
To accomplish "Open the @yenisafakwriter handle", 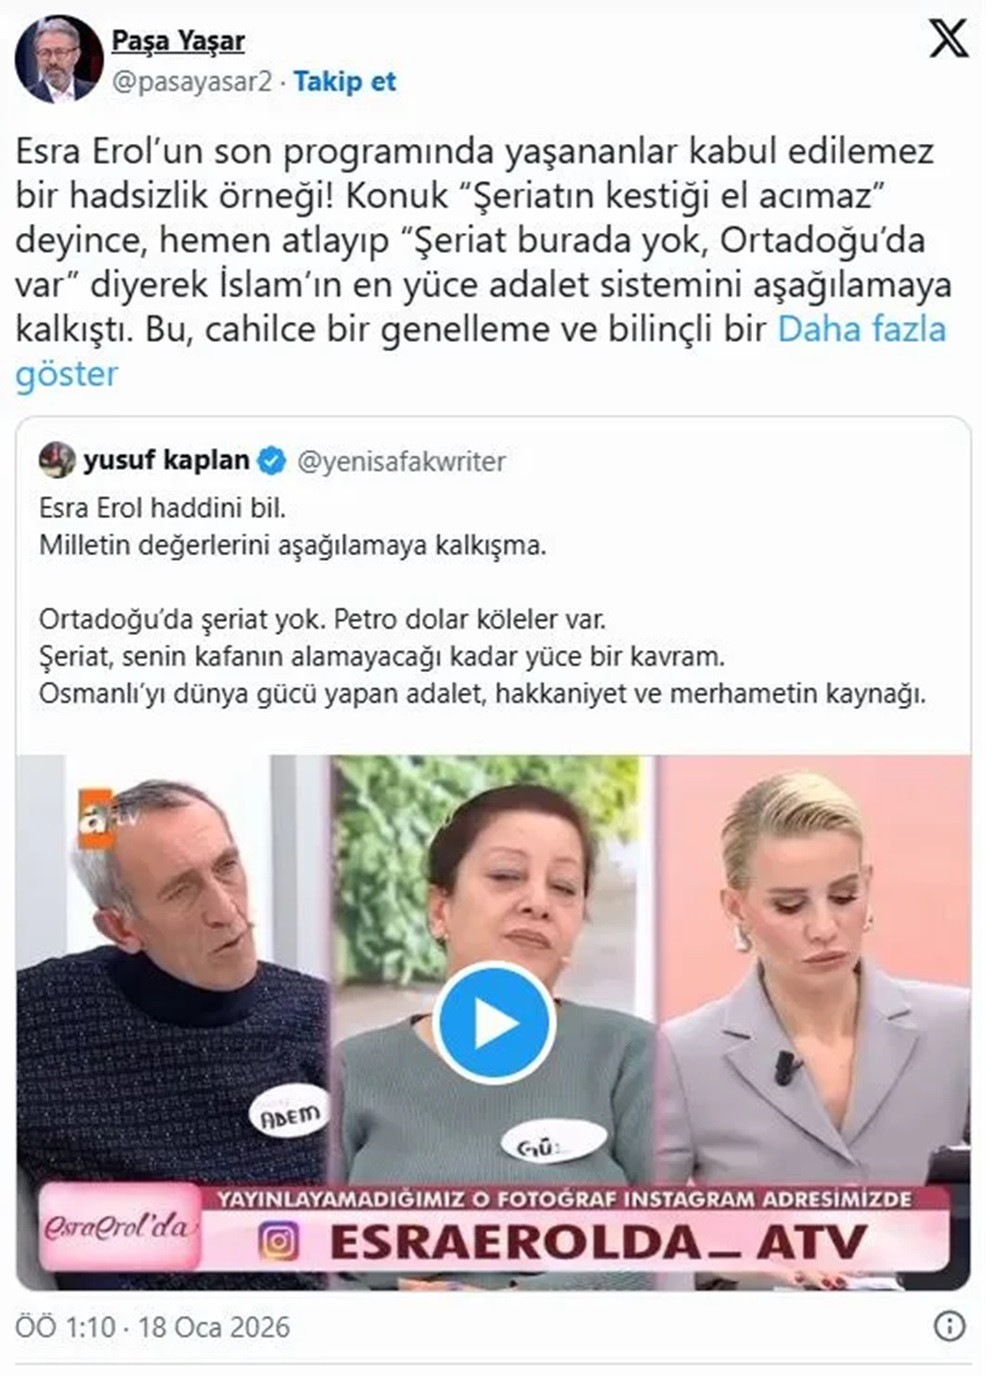I will point(402,461).
